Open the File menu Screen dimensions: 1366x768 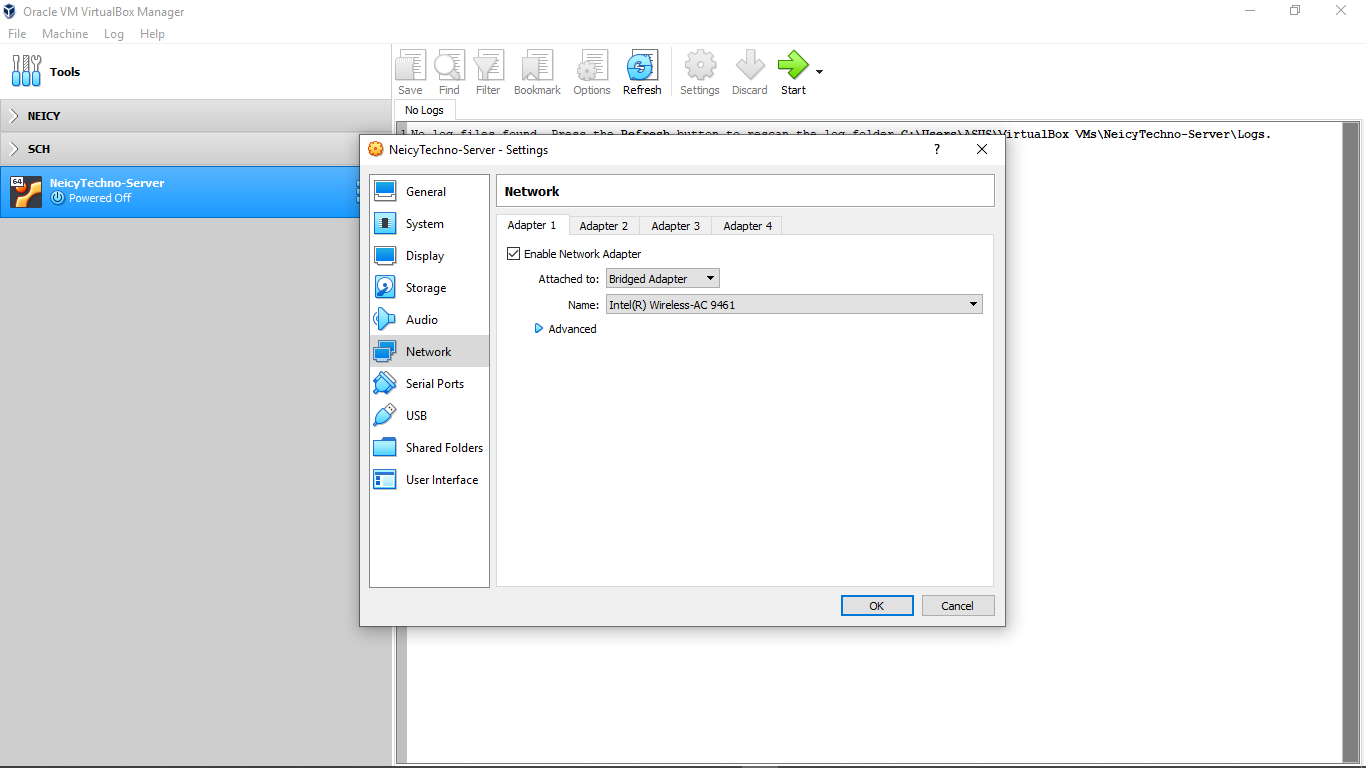point(17,34)
